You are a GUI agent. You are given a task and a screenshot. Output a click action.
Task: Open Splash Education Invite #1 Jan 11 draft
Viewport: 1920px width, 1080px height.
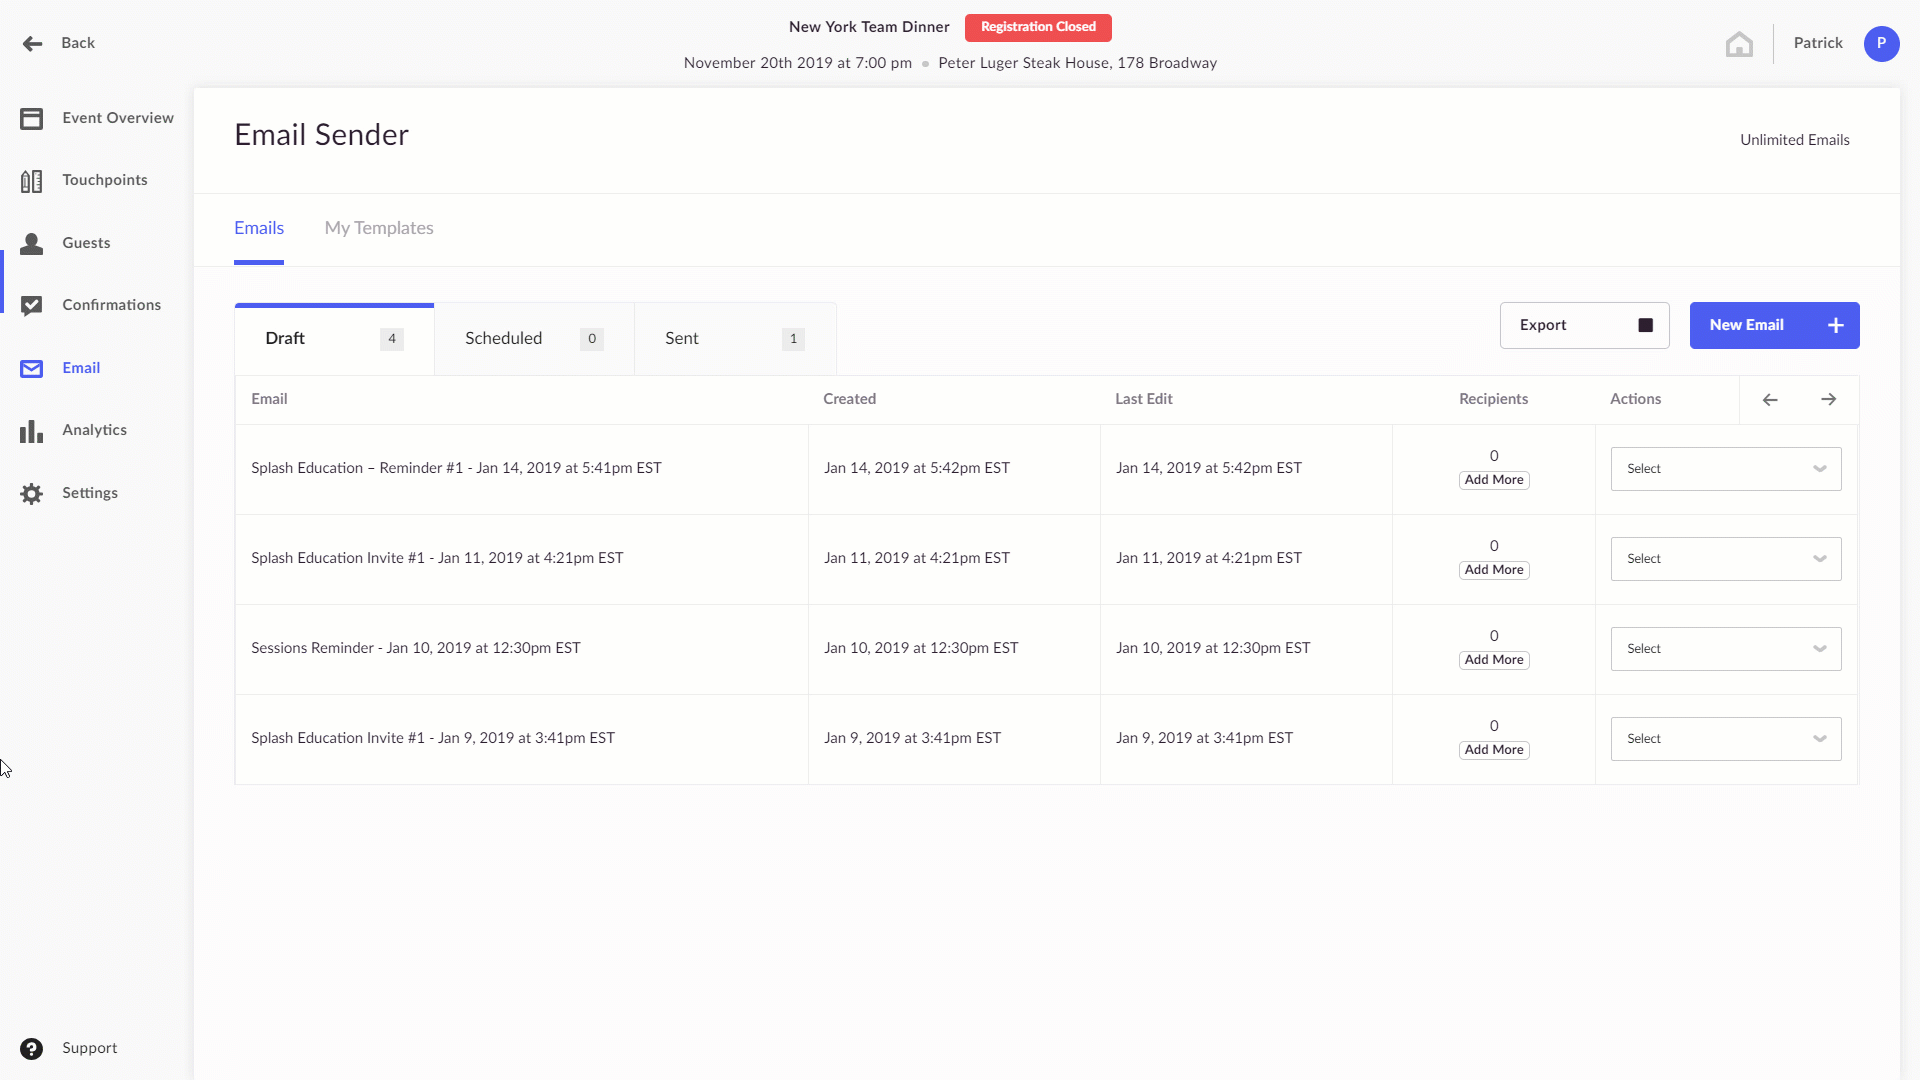tap(437, 558)
